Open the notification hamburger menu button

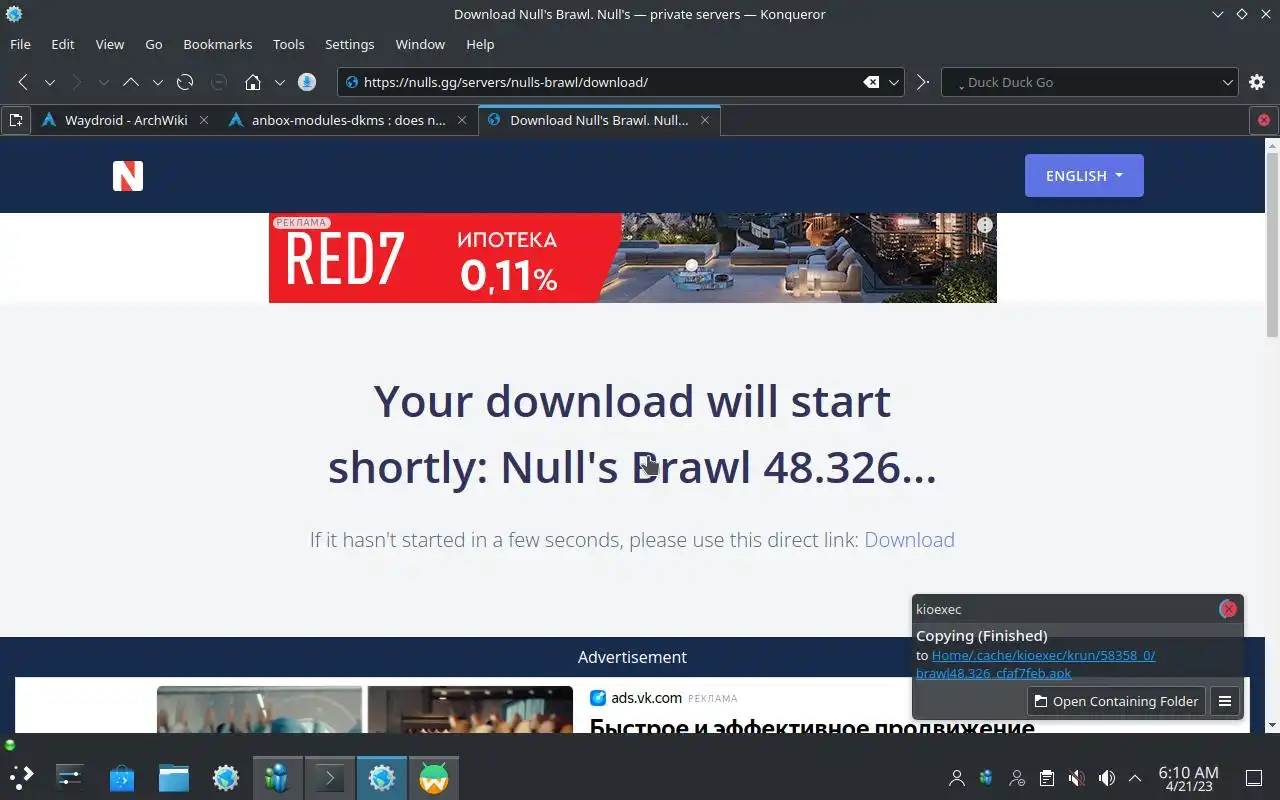click(1225, 701)
